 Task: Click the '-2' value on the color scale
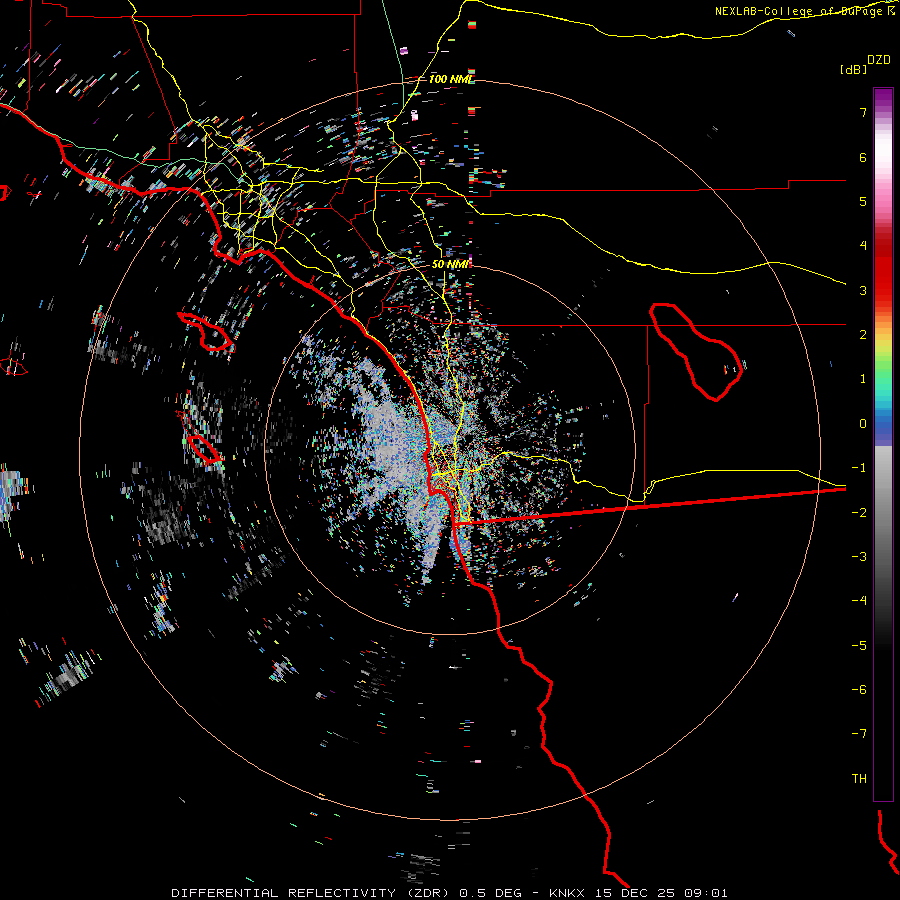(859, 512)
